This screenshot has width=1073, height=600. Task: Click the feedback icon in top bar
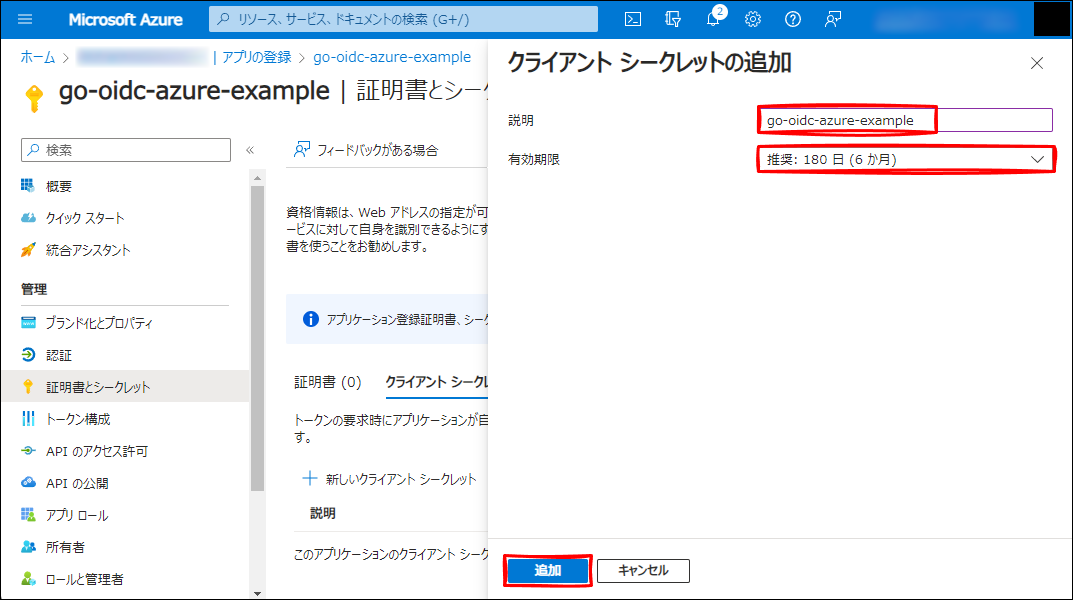click(x=833, y=19)
